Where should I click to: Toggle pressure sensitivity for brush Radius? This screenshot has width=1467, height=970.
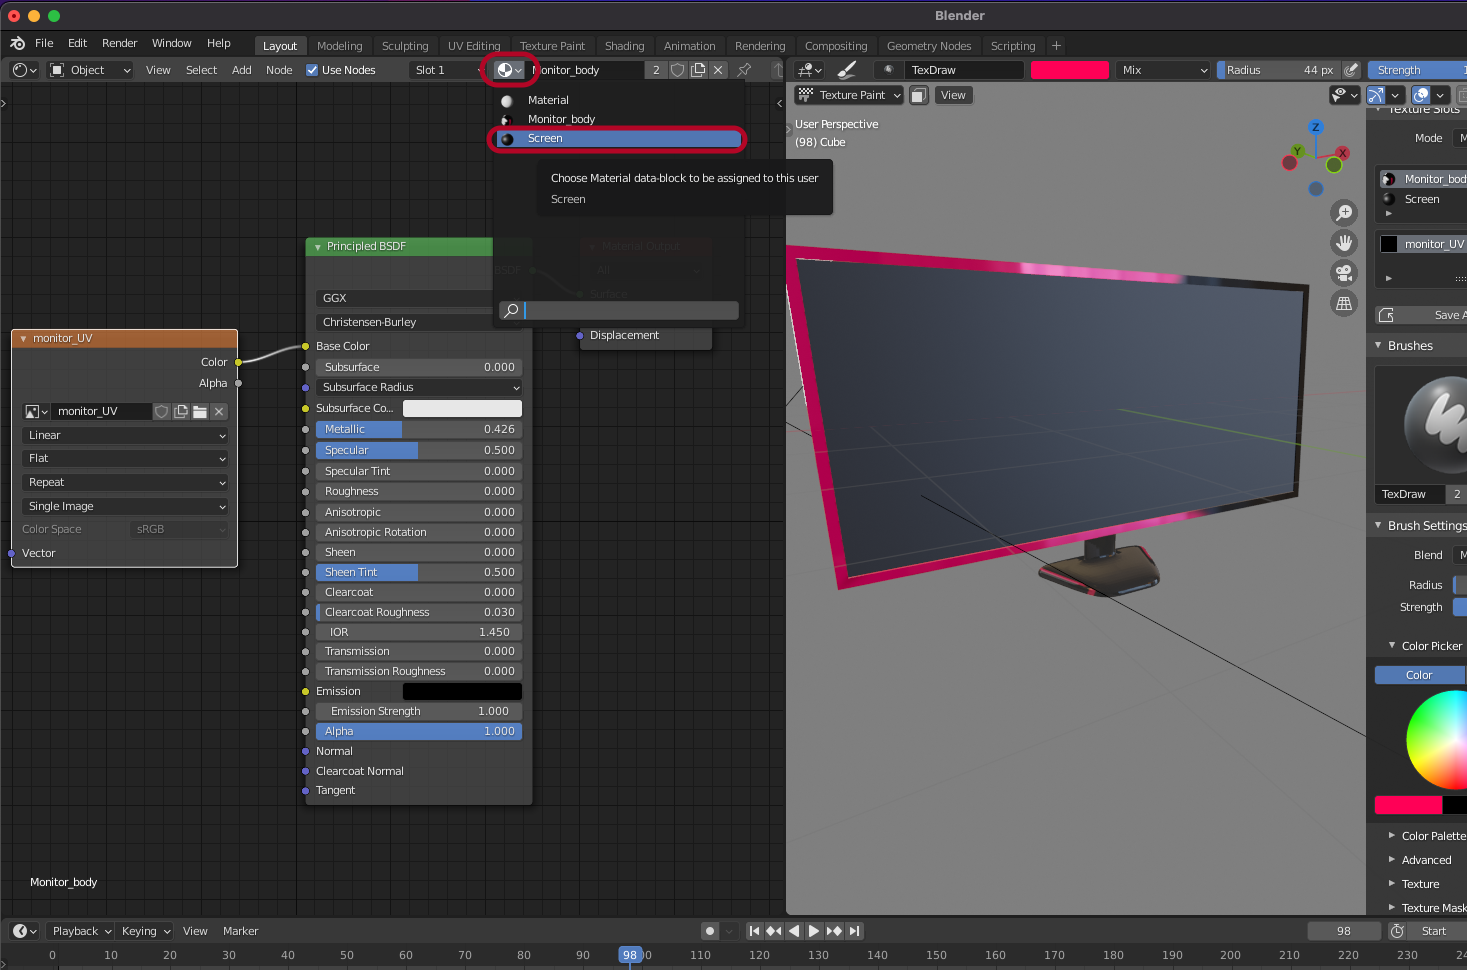coord(1351,70)
